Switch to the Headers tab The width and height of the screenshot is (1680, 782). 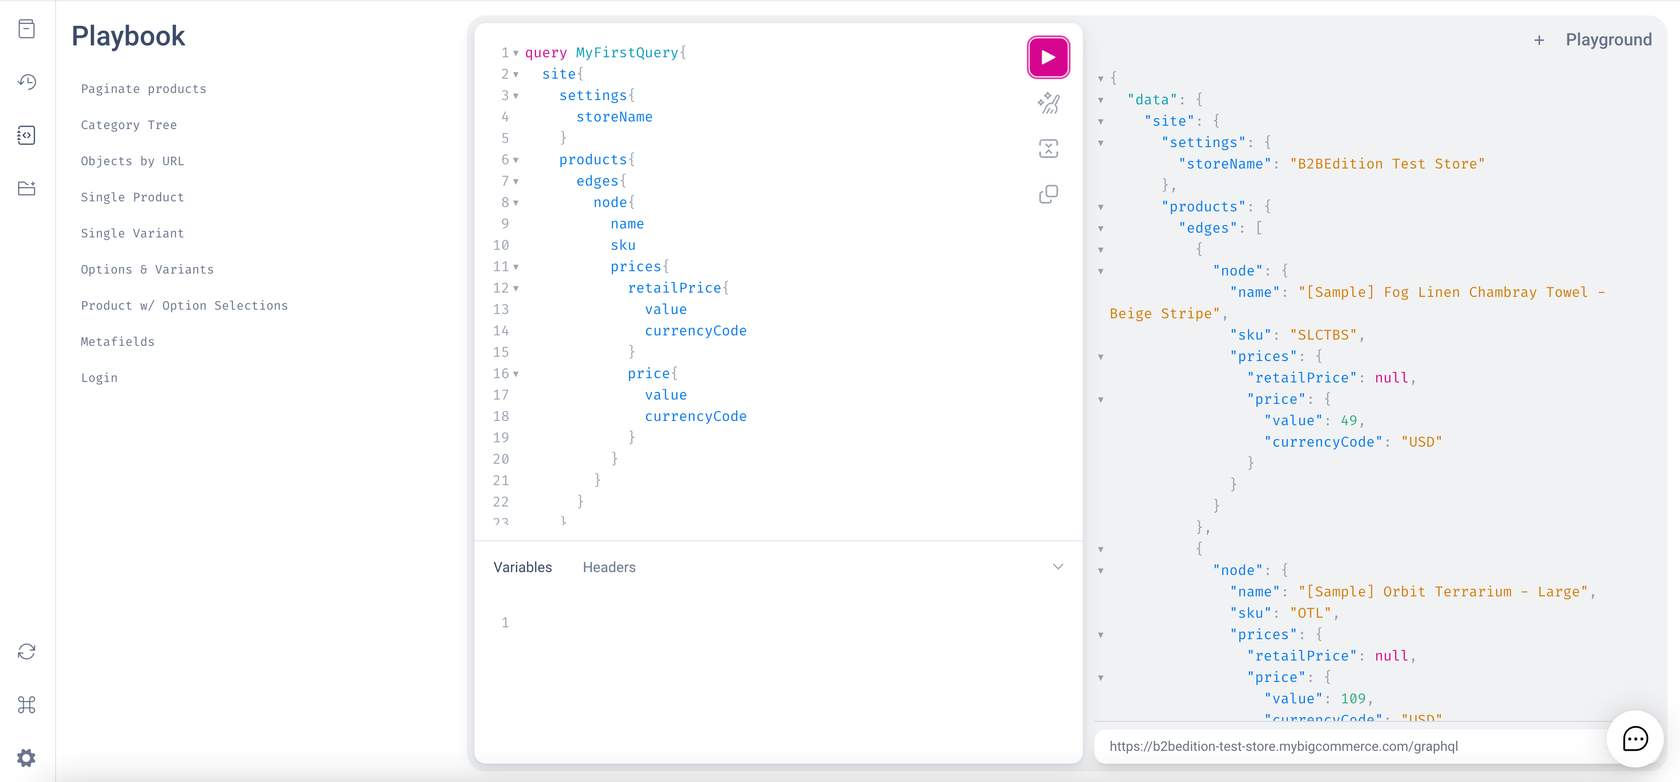[x=609, y=567]
